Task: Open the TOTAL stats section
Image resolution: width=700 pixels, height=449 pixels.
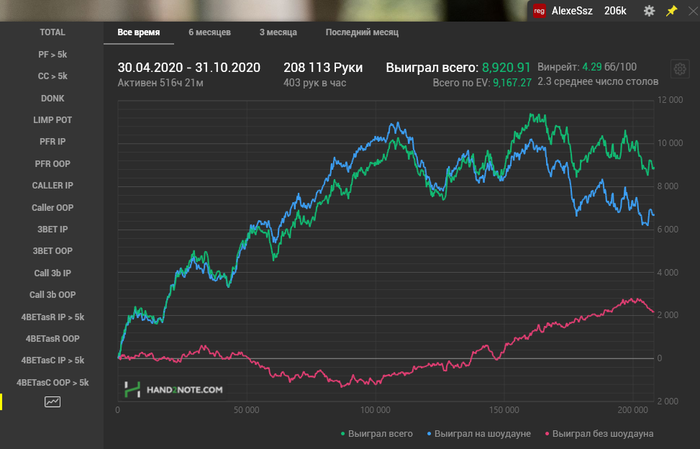Action: 52,32
